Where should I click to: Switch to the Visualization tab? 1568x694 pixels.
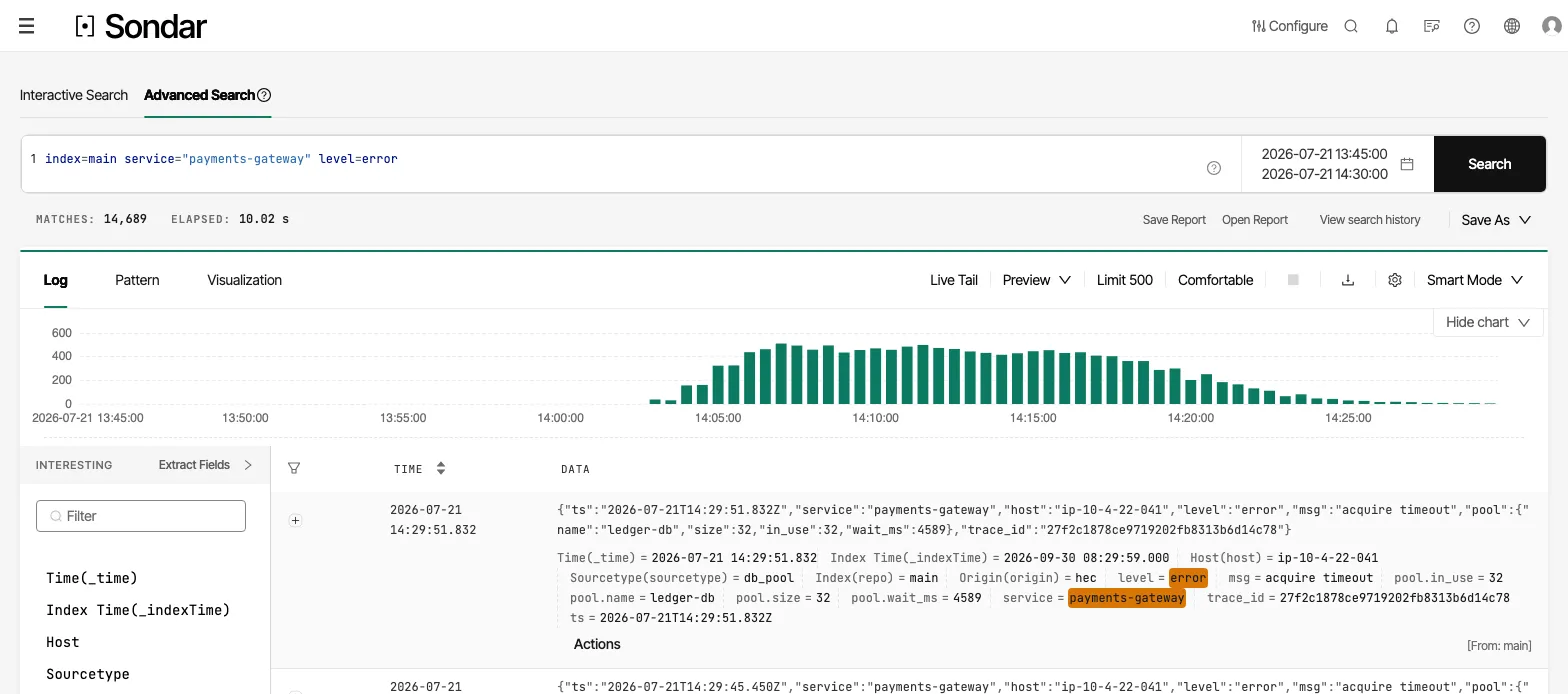tap(244, 280)
